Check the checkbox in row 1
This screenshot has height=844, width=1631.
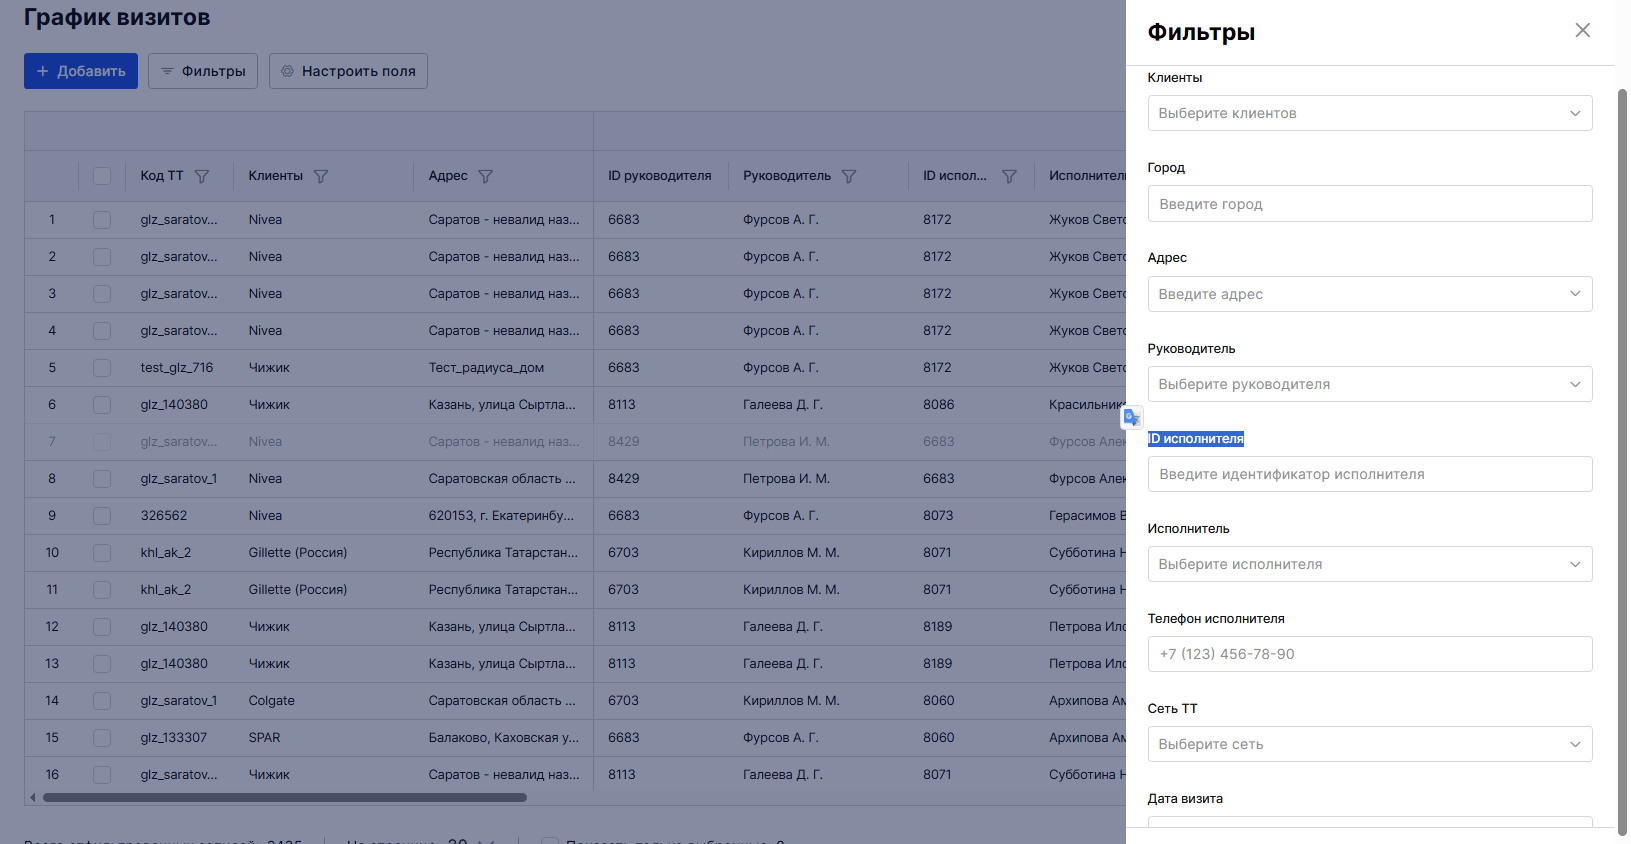tap(102, 220)
